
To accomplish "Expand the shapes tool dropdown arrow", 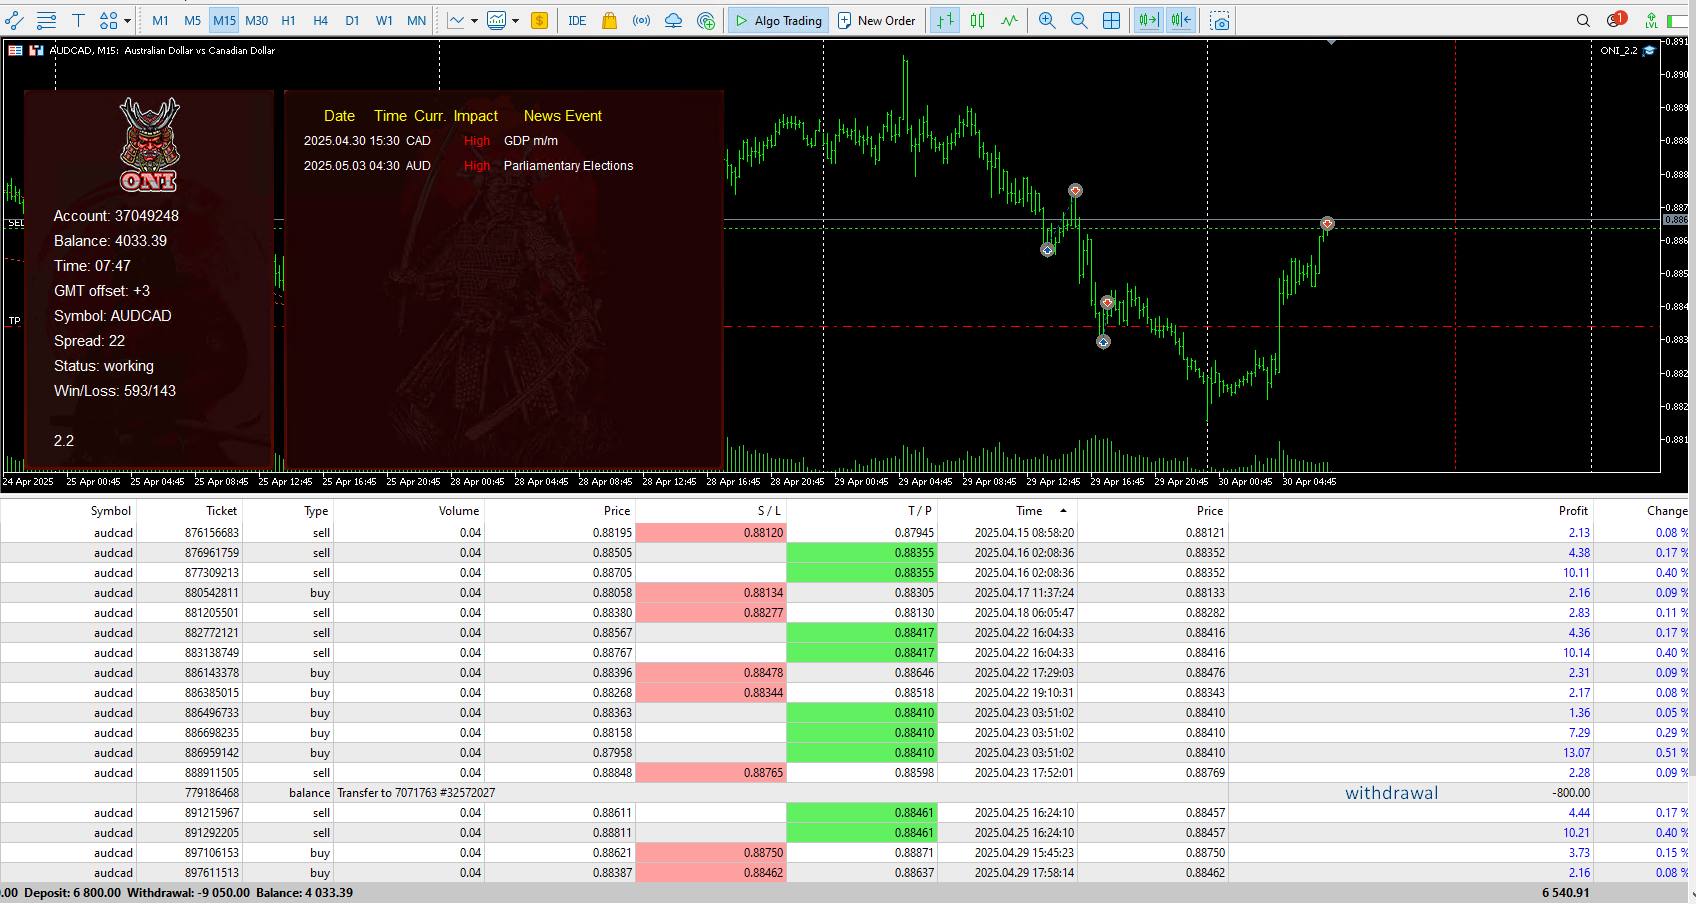I will (x=127, y=20).
